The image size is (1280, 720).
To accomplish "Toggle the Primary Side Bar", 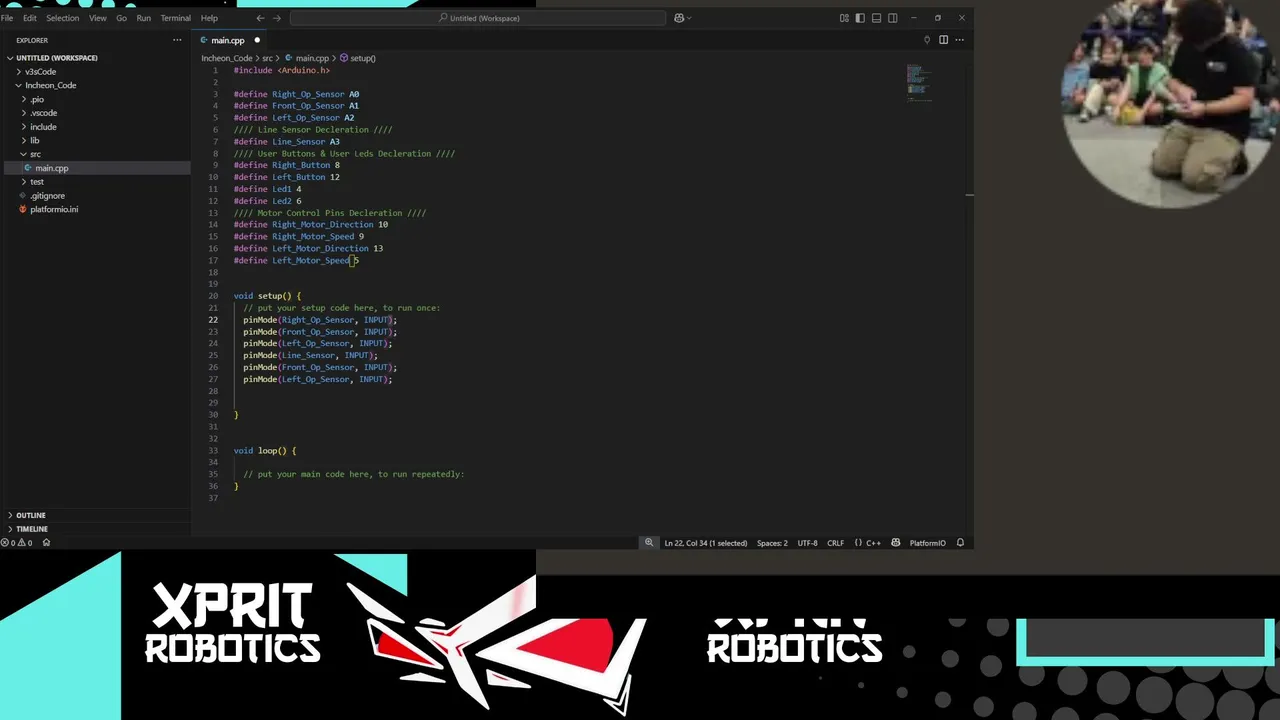I will point(860,18).
